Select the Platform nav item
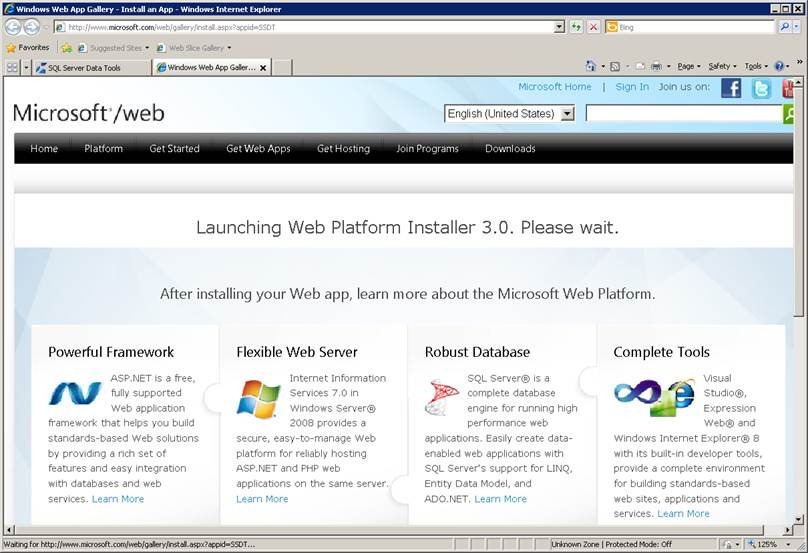Screen dimensions: 808x553 [x=104, y=148]
